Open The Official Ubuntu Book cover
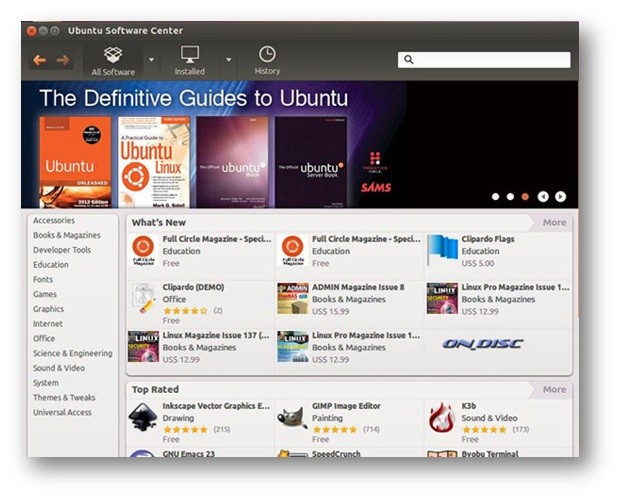Image resolution: width=621 pixels, height=499 pixels. pyautogui.click(x=232, y=162)
